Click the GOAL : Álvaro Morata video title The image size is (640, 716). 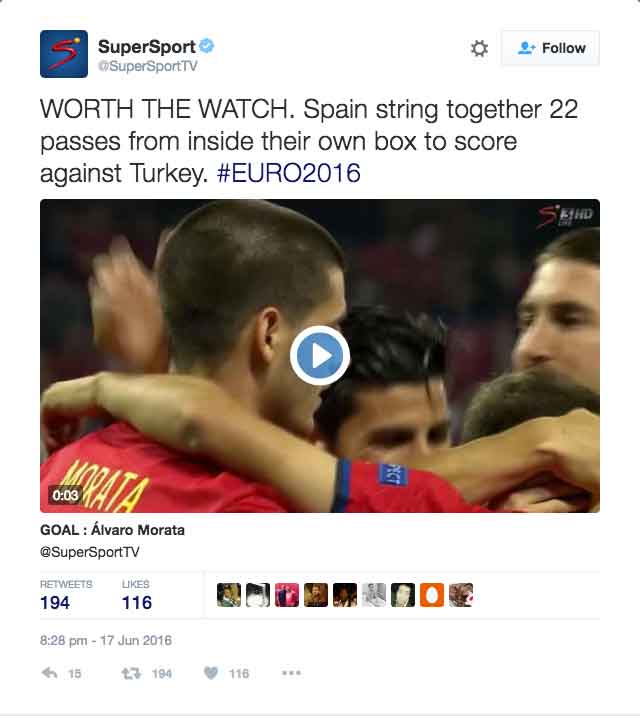point(112,530)
